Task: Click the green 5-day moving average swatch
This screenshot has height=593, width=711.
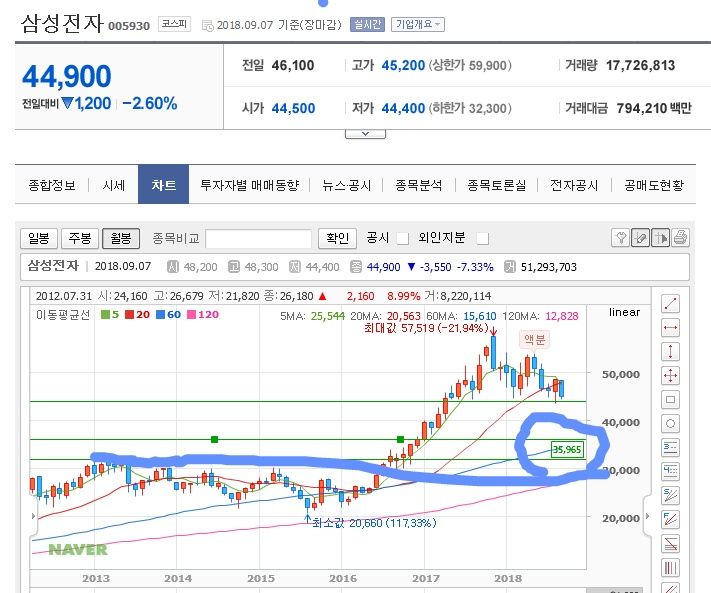Action: (x=105, y=314)
